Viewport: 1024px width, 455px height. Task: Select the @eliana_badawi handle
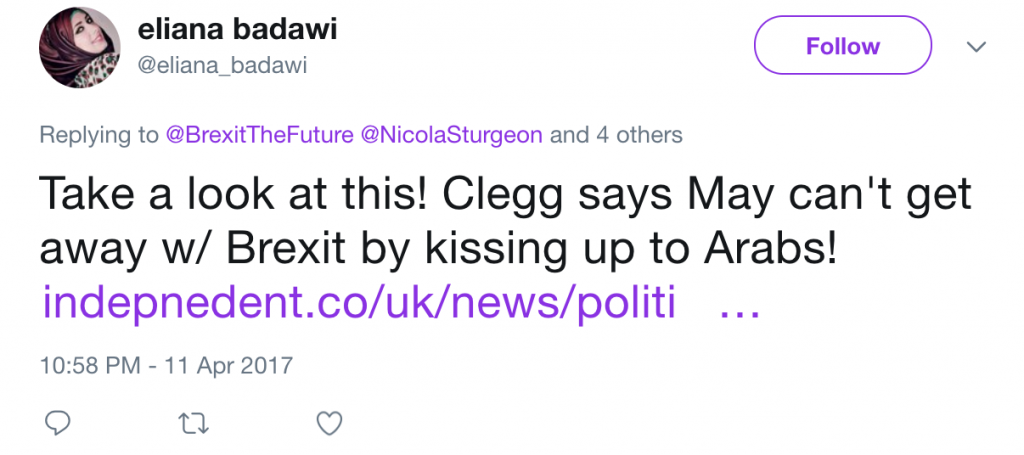coord(222,65)
